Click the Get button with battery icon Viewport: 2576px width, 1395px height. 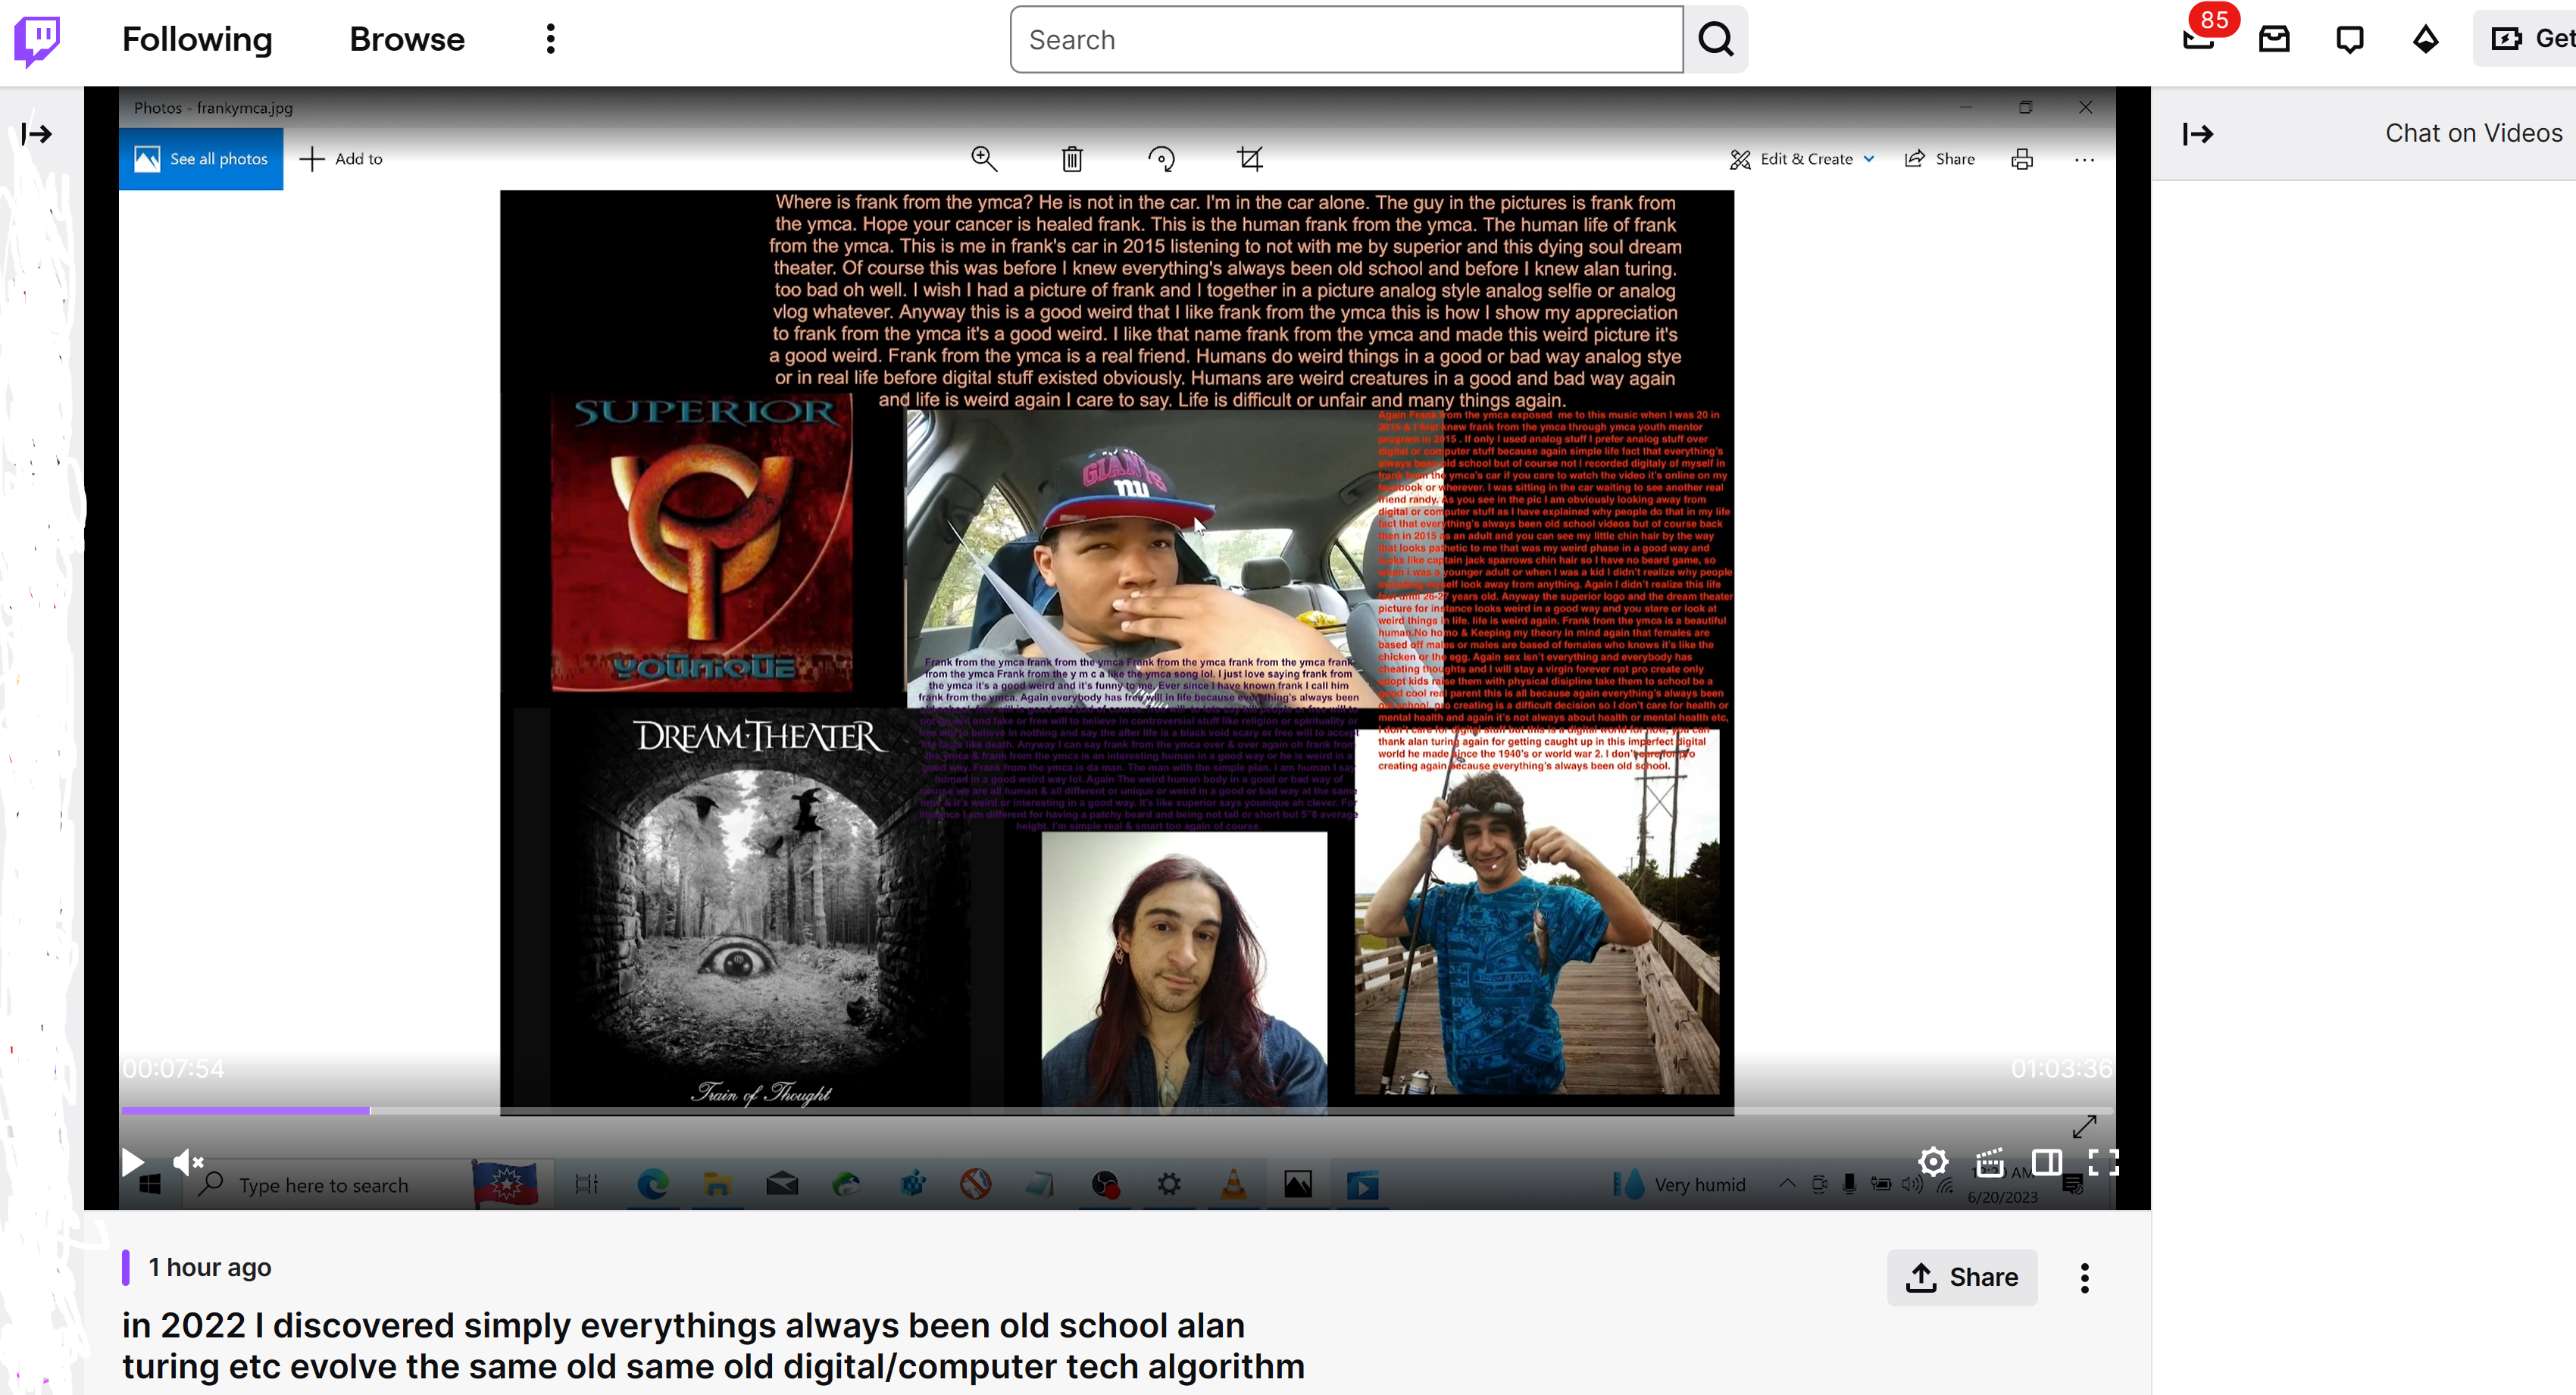click(2527, 39)
